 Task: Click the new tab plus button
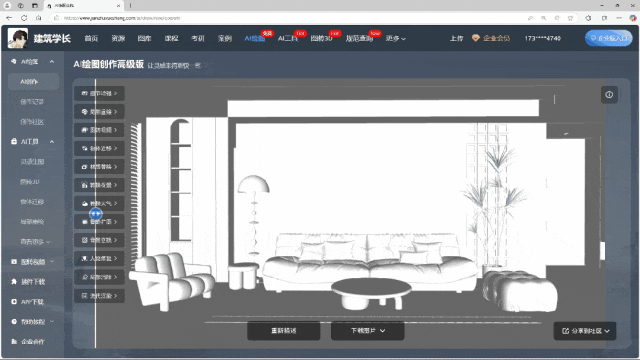point(130,6)
